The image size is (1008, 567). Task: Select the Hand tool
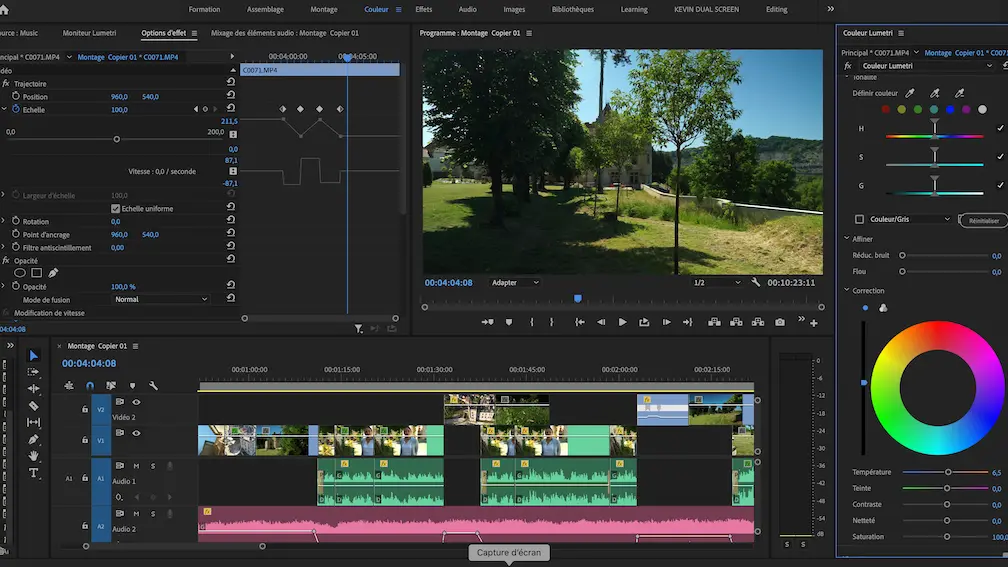coord(33,456)
